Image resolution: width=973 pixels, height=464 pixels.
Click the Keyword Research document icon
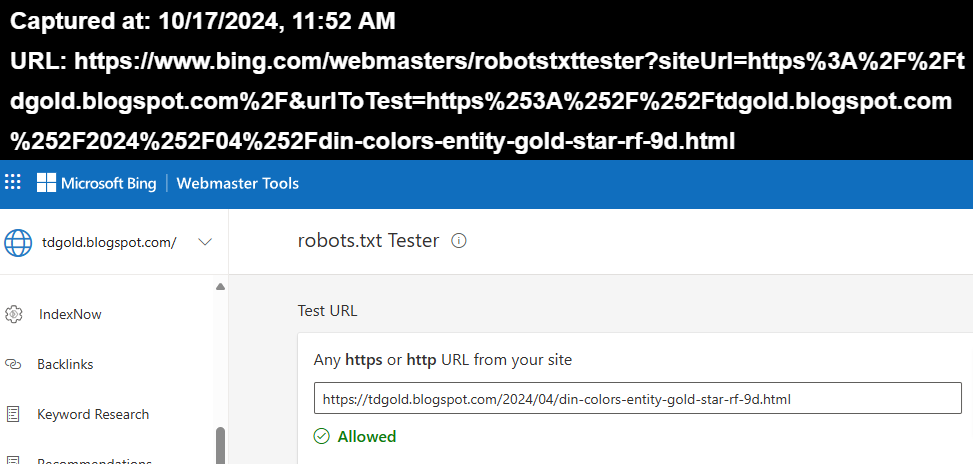[14, 414]
